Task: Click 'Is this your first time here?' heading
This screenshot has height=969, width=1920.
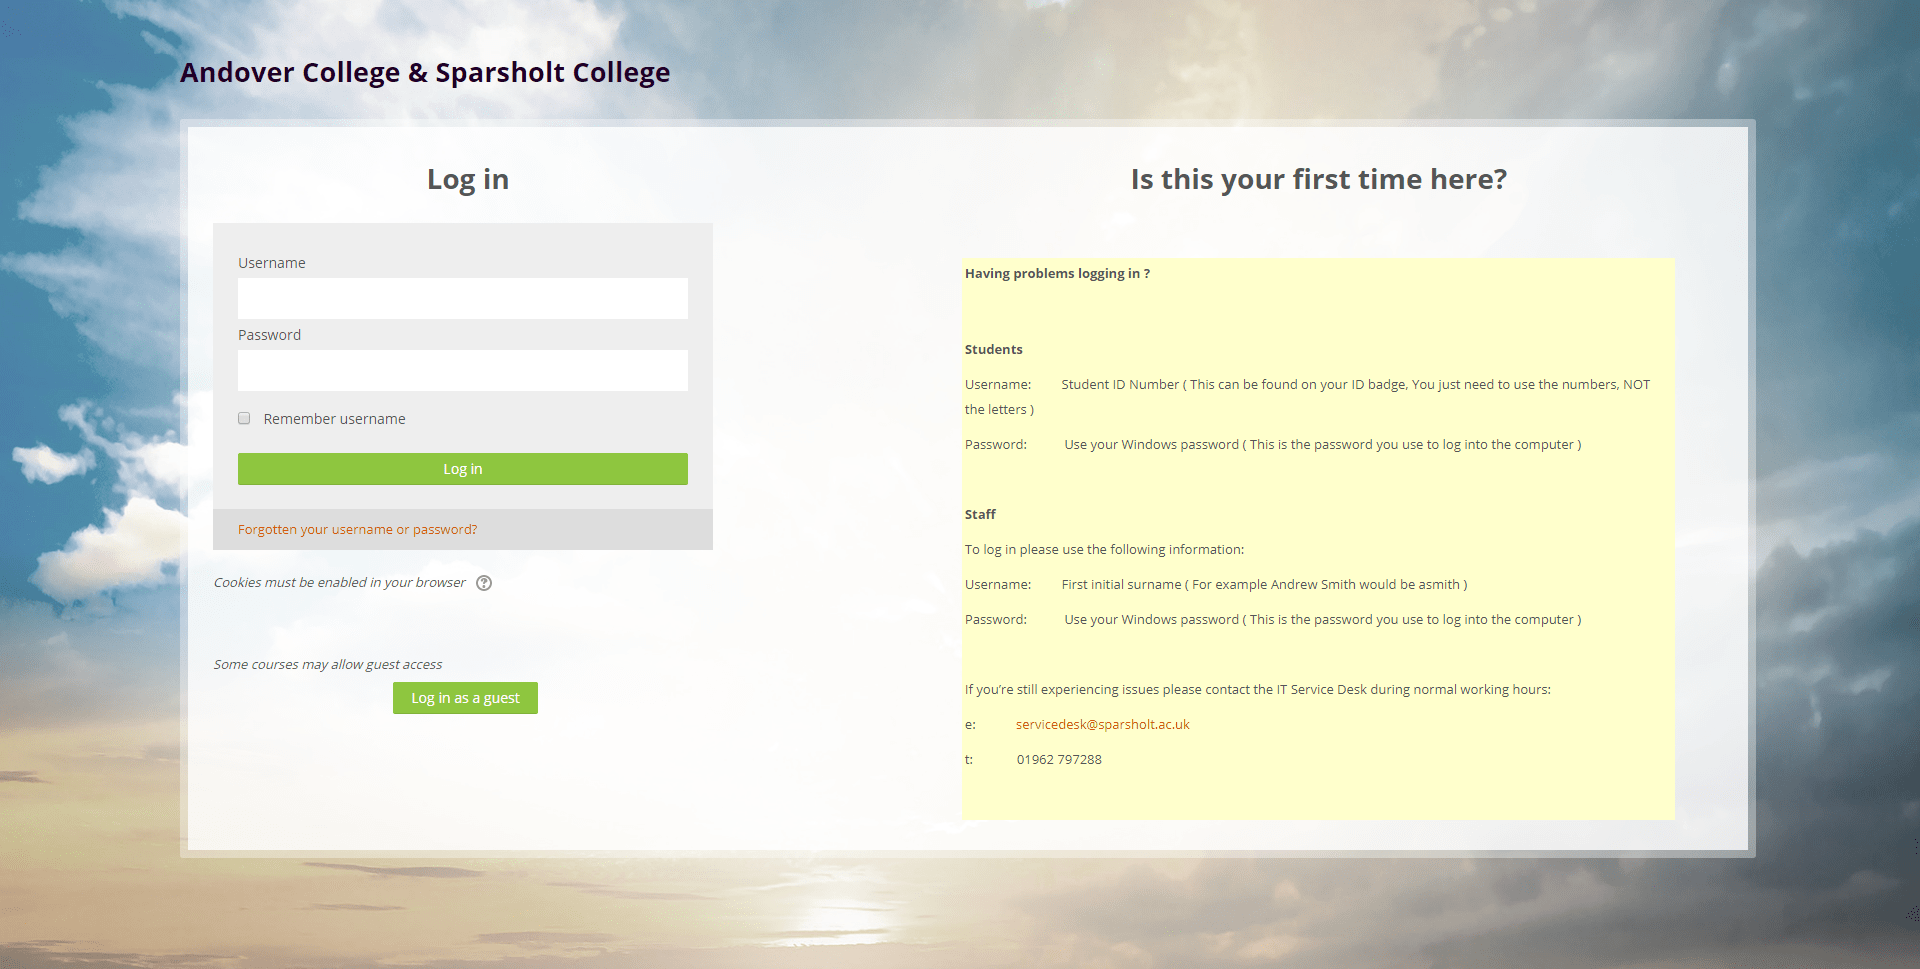Action: (x=1318, y=179)
